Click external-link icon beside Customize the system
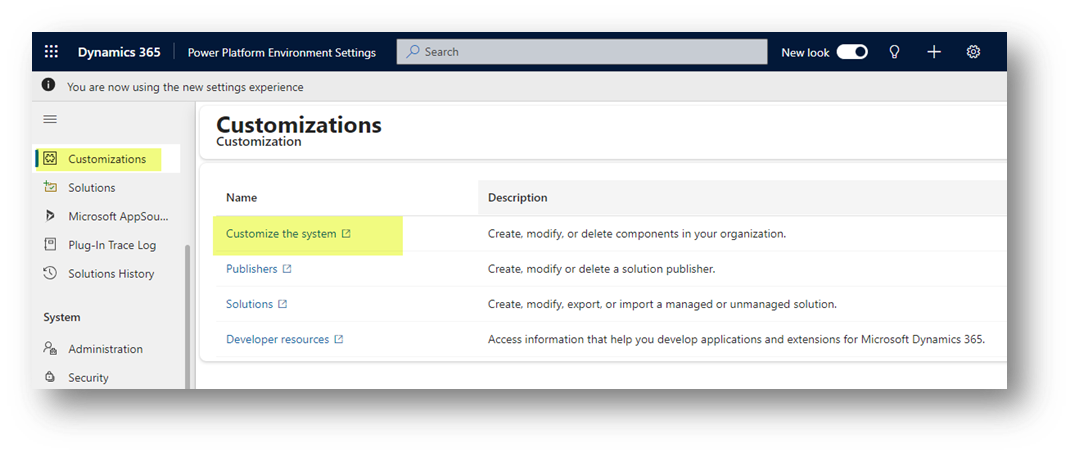Screen dimensions: 1072x454 [346, 234]
